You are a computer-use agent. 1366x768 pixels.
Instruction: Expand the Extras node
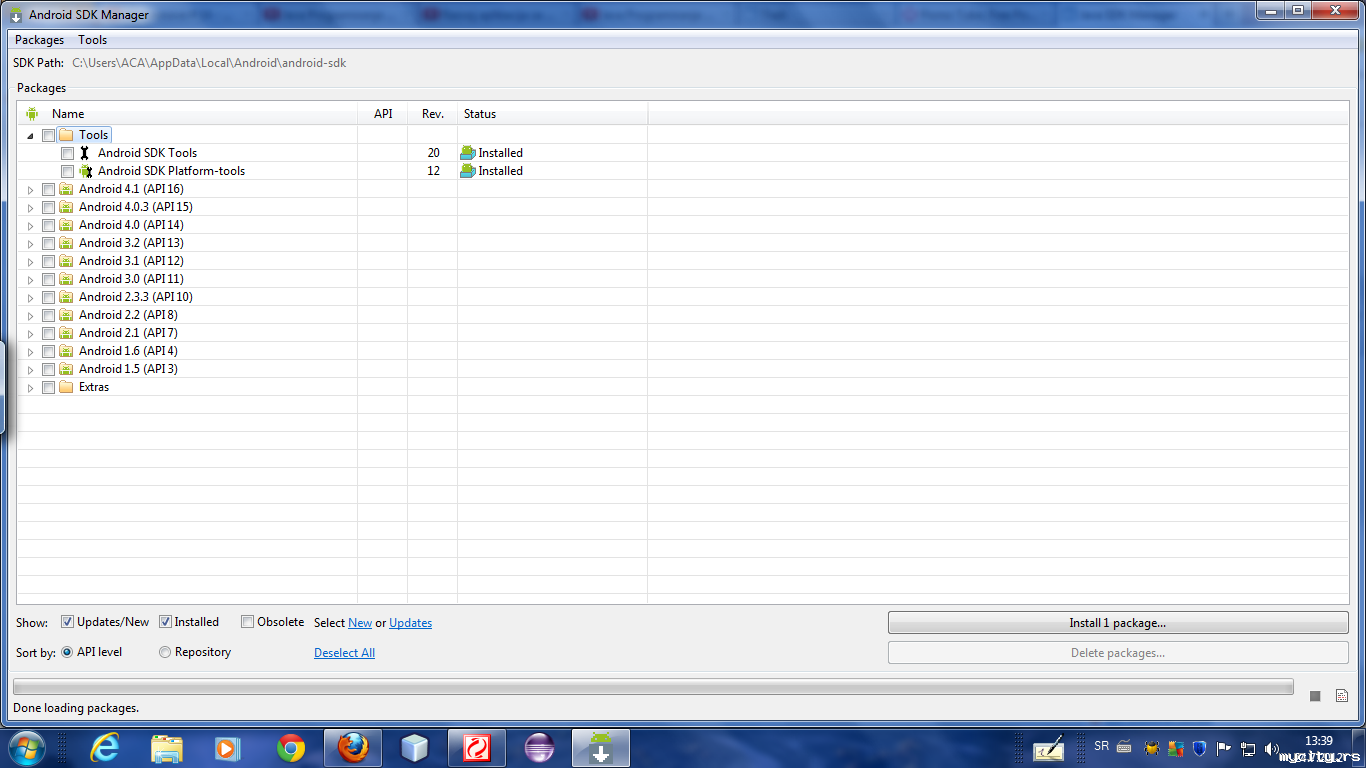pos(30,388)
